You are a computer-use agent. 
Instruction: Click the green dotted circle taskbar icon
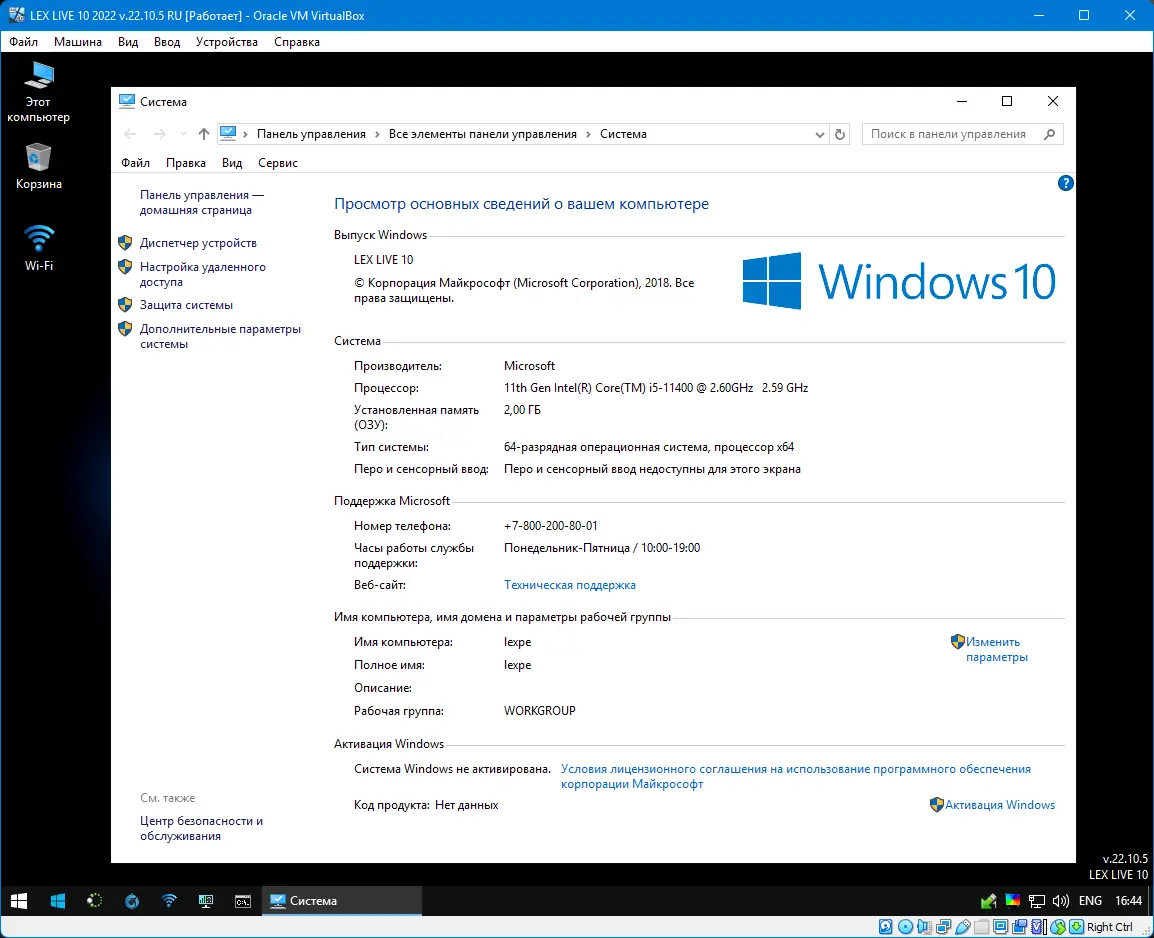(x=95, y=900)
